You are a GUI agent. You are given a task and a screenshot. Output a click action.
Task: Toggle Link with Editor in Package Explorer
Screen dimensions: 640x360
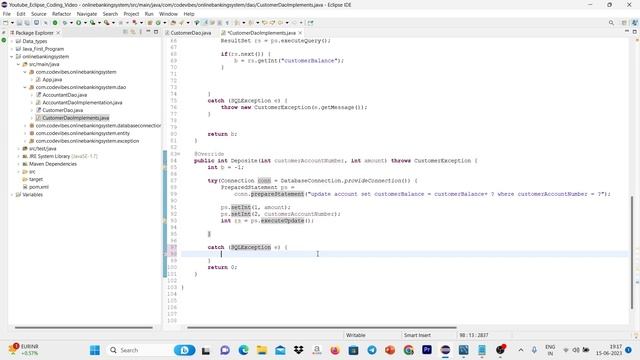pyautogui.click(x=133, y=32)
